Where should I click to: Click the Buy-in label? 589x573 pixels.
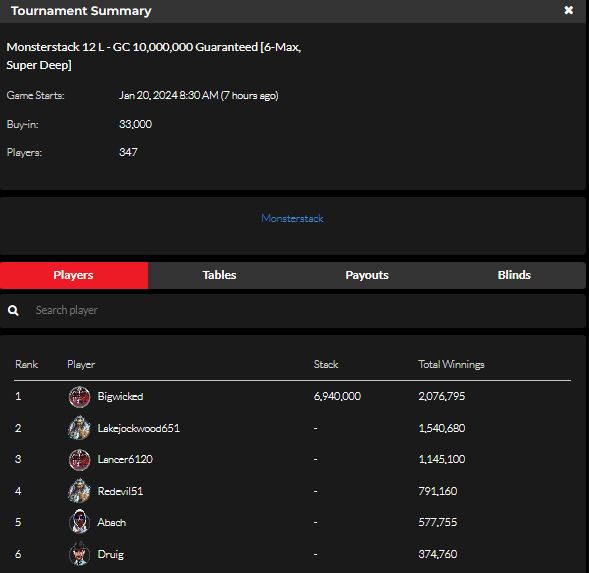22,124
